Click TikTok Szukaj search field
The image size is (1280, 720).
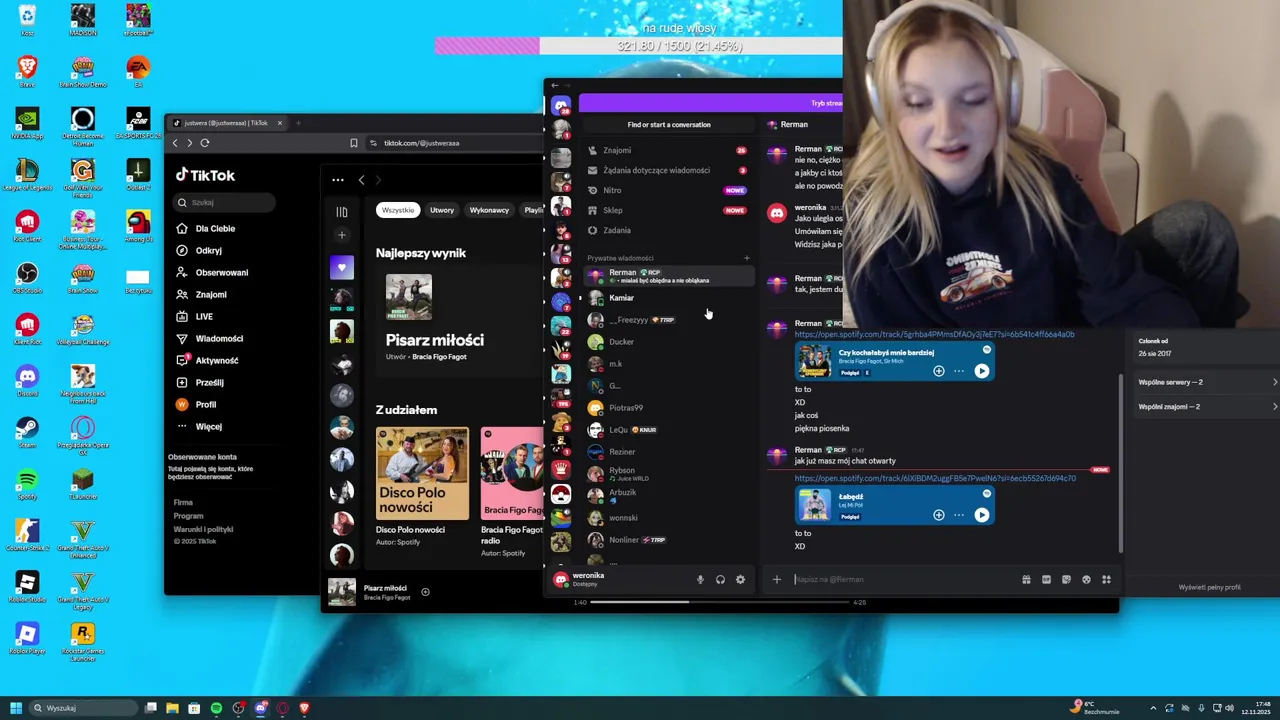(x=225, y=202)
